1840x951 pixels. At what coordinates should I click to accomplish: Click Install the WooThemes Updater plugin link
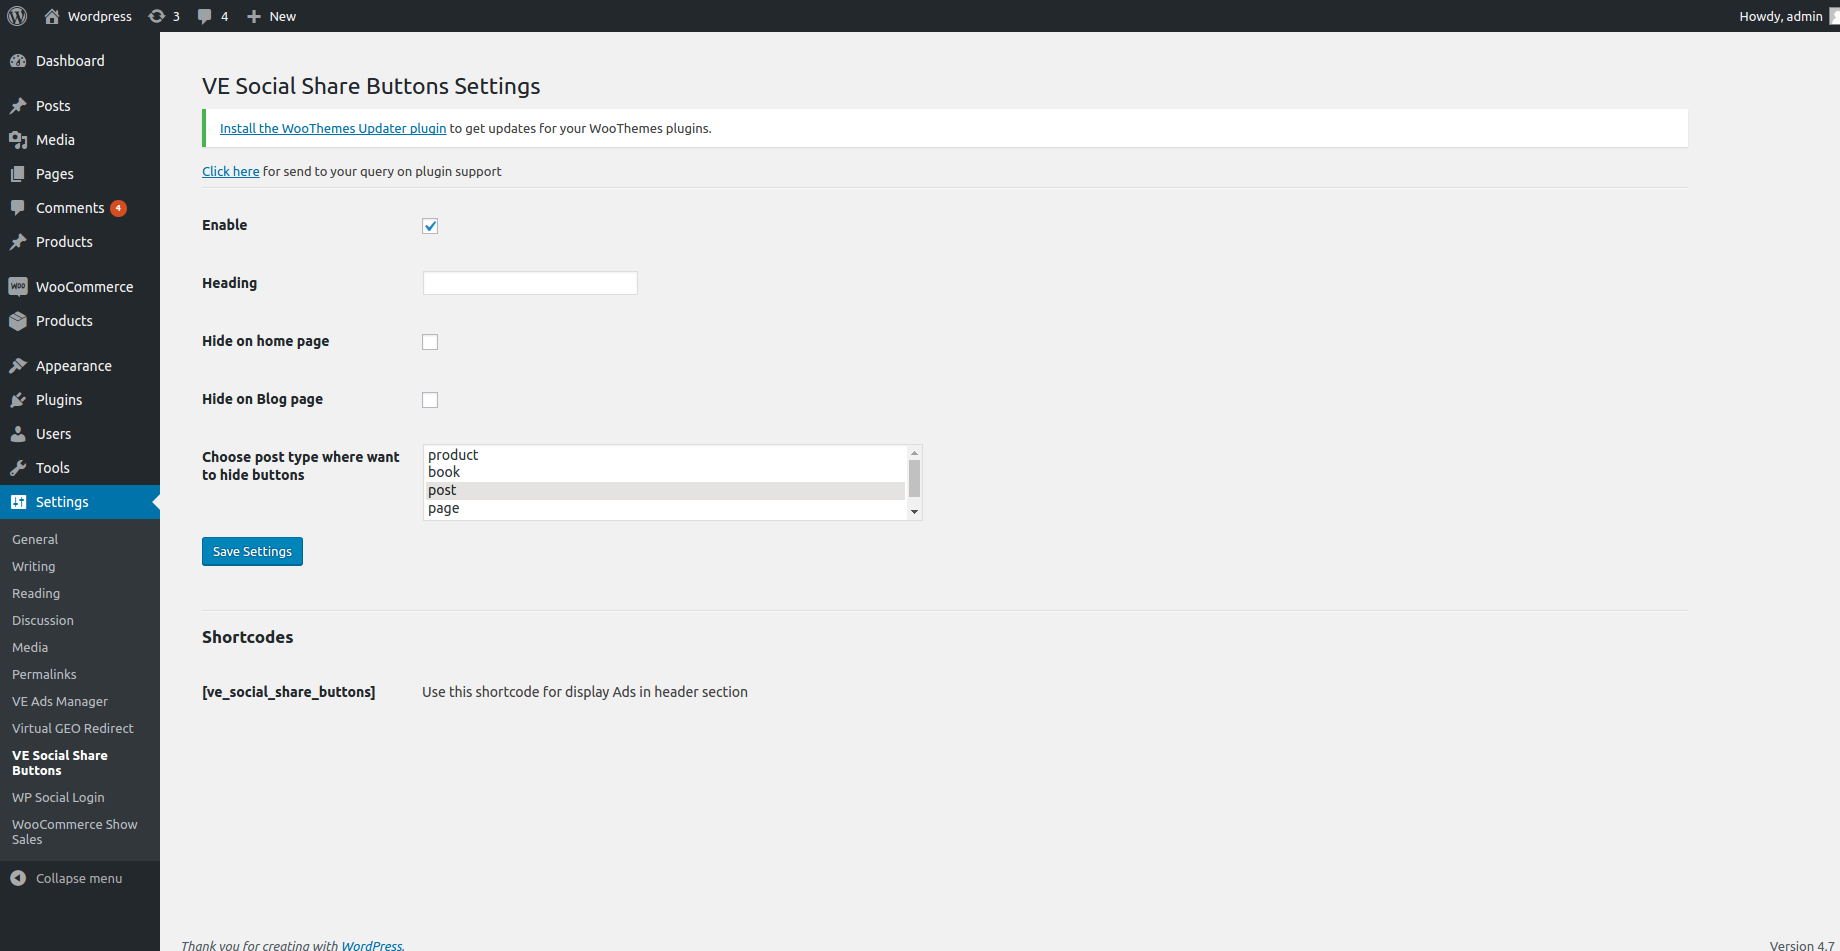tap(333, 128)
